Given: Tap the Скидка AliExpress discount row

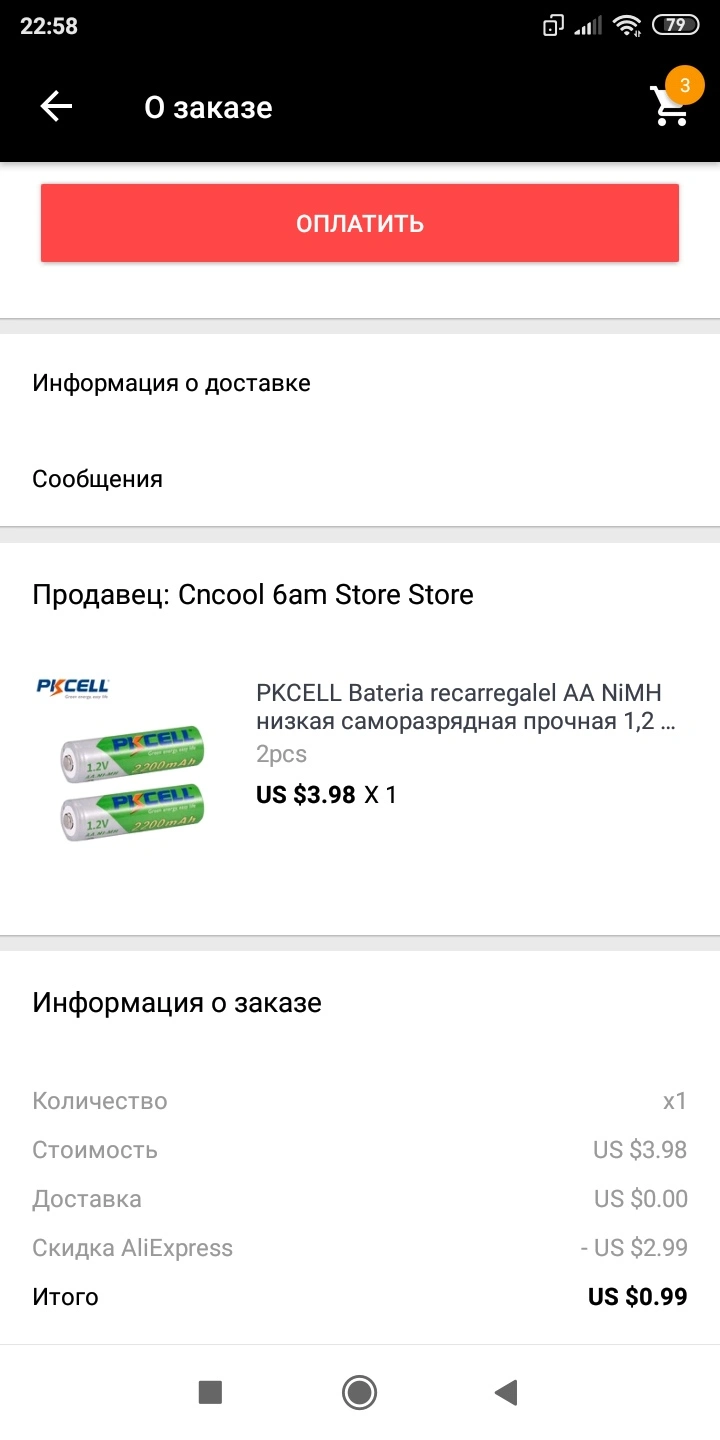Looking at the screenshot, I should tap(360, 1248).
